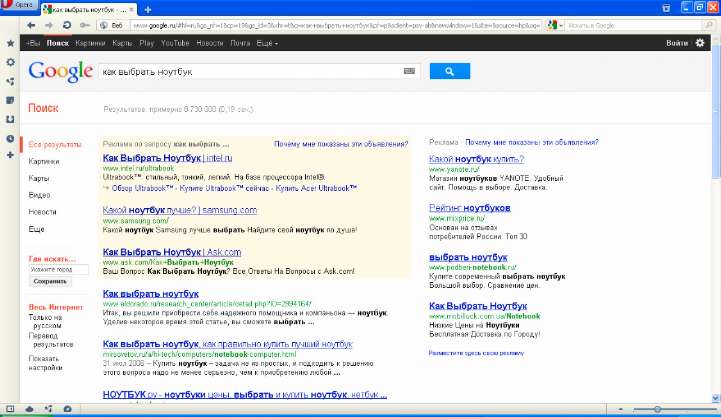Image resolution: width=721 pixels, height=417 pixels.
Task: Open the Downloads panel in sidebar
Action: tap(10, 120)
